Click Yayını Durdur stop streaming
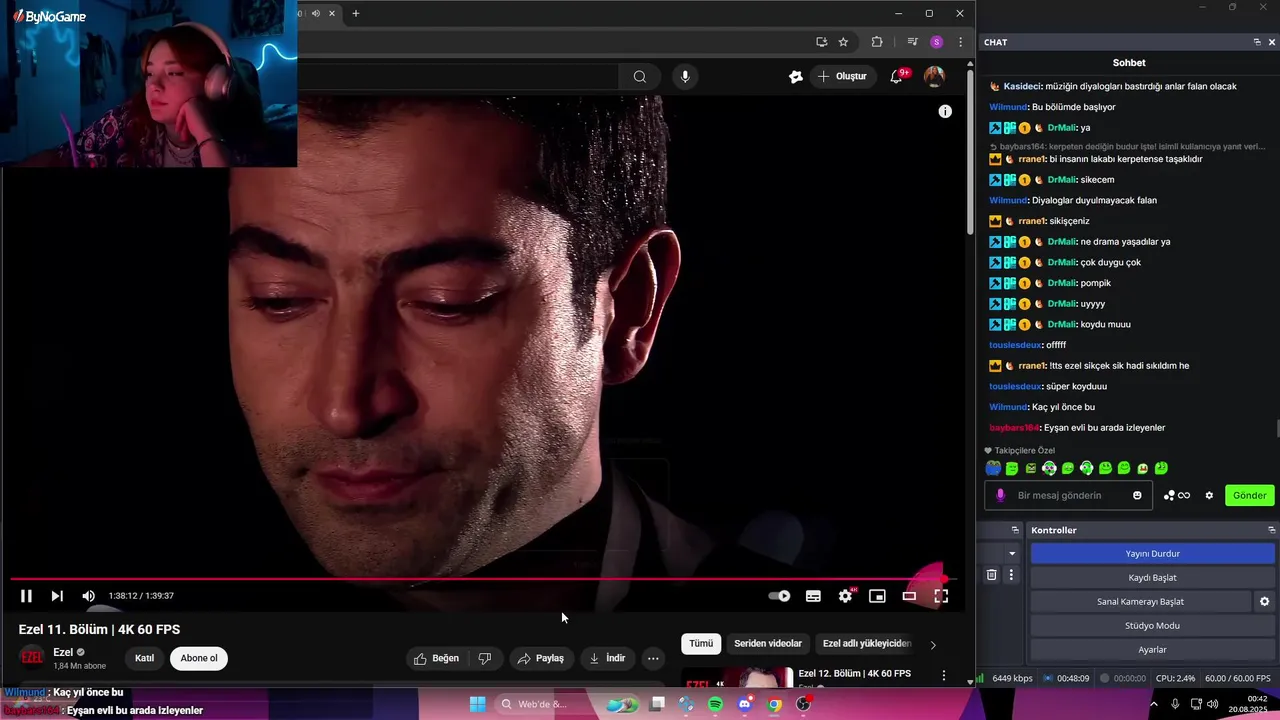1280x720 pixels. click(x=1153, y=553)
